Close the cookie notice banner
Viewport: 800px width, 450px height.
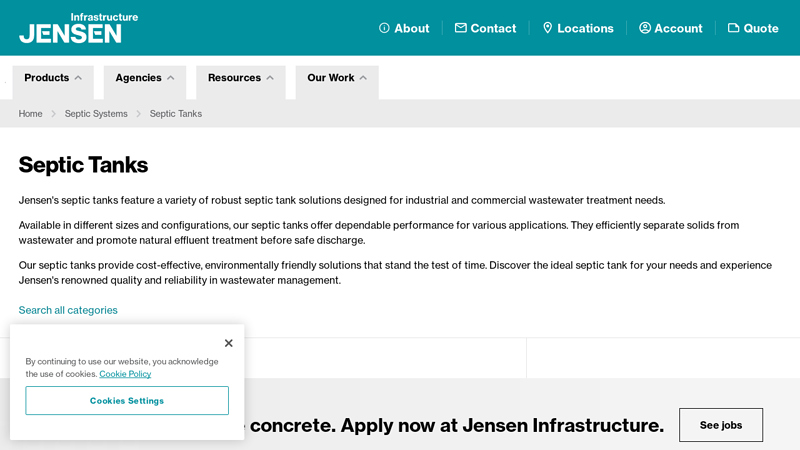228,343
